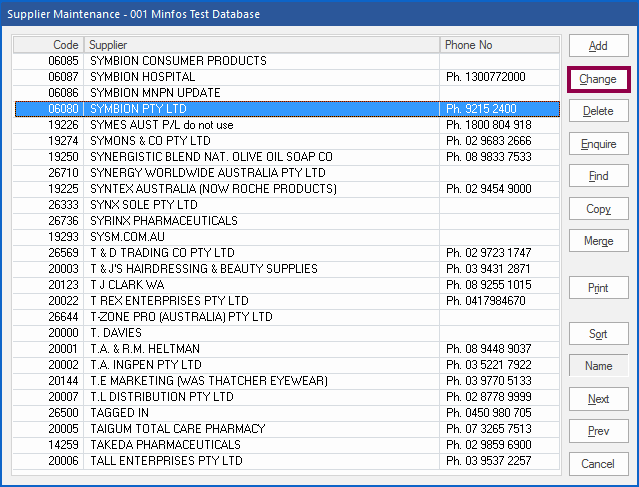The width and height of the screenshot is (639, 487).
Task: Select SYMONS & CO PTY LTD
Action: (286, 141)
